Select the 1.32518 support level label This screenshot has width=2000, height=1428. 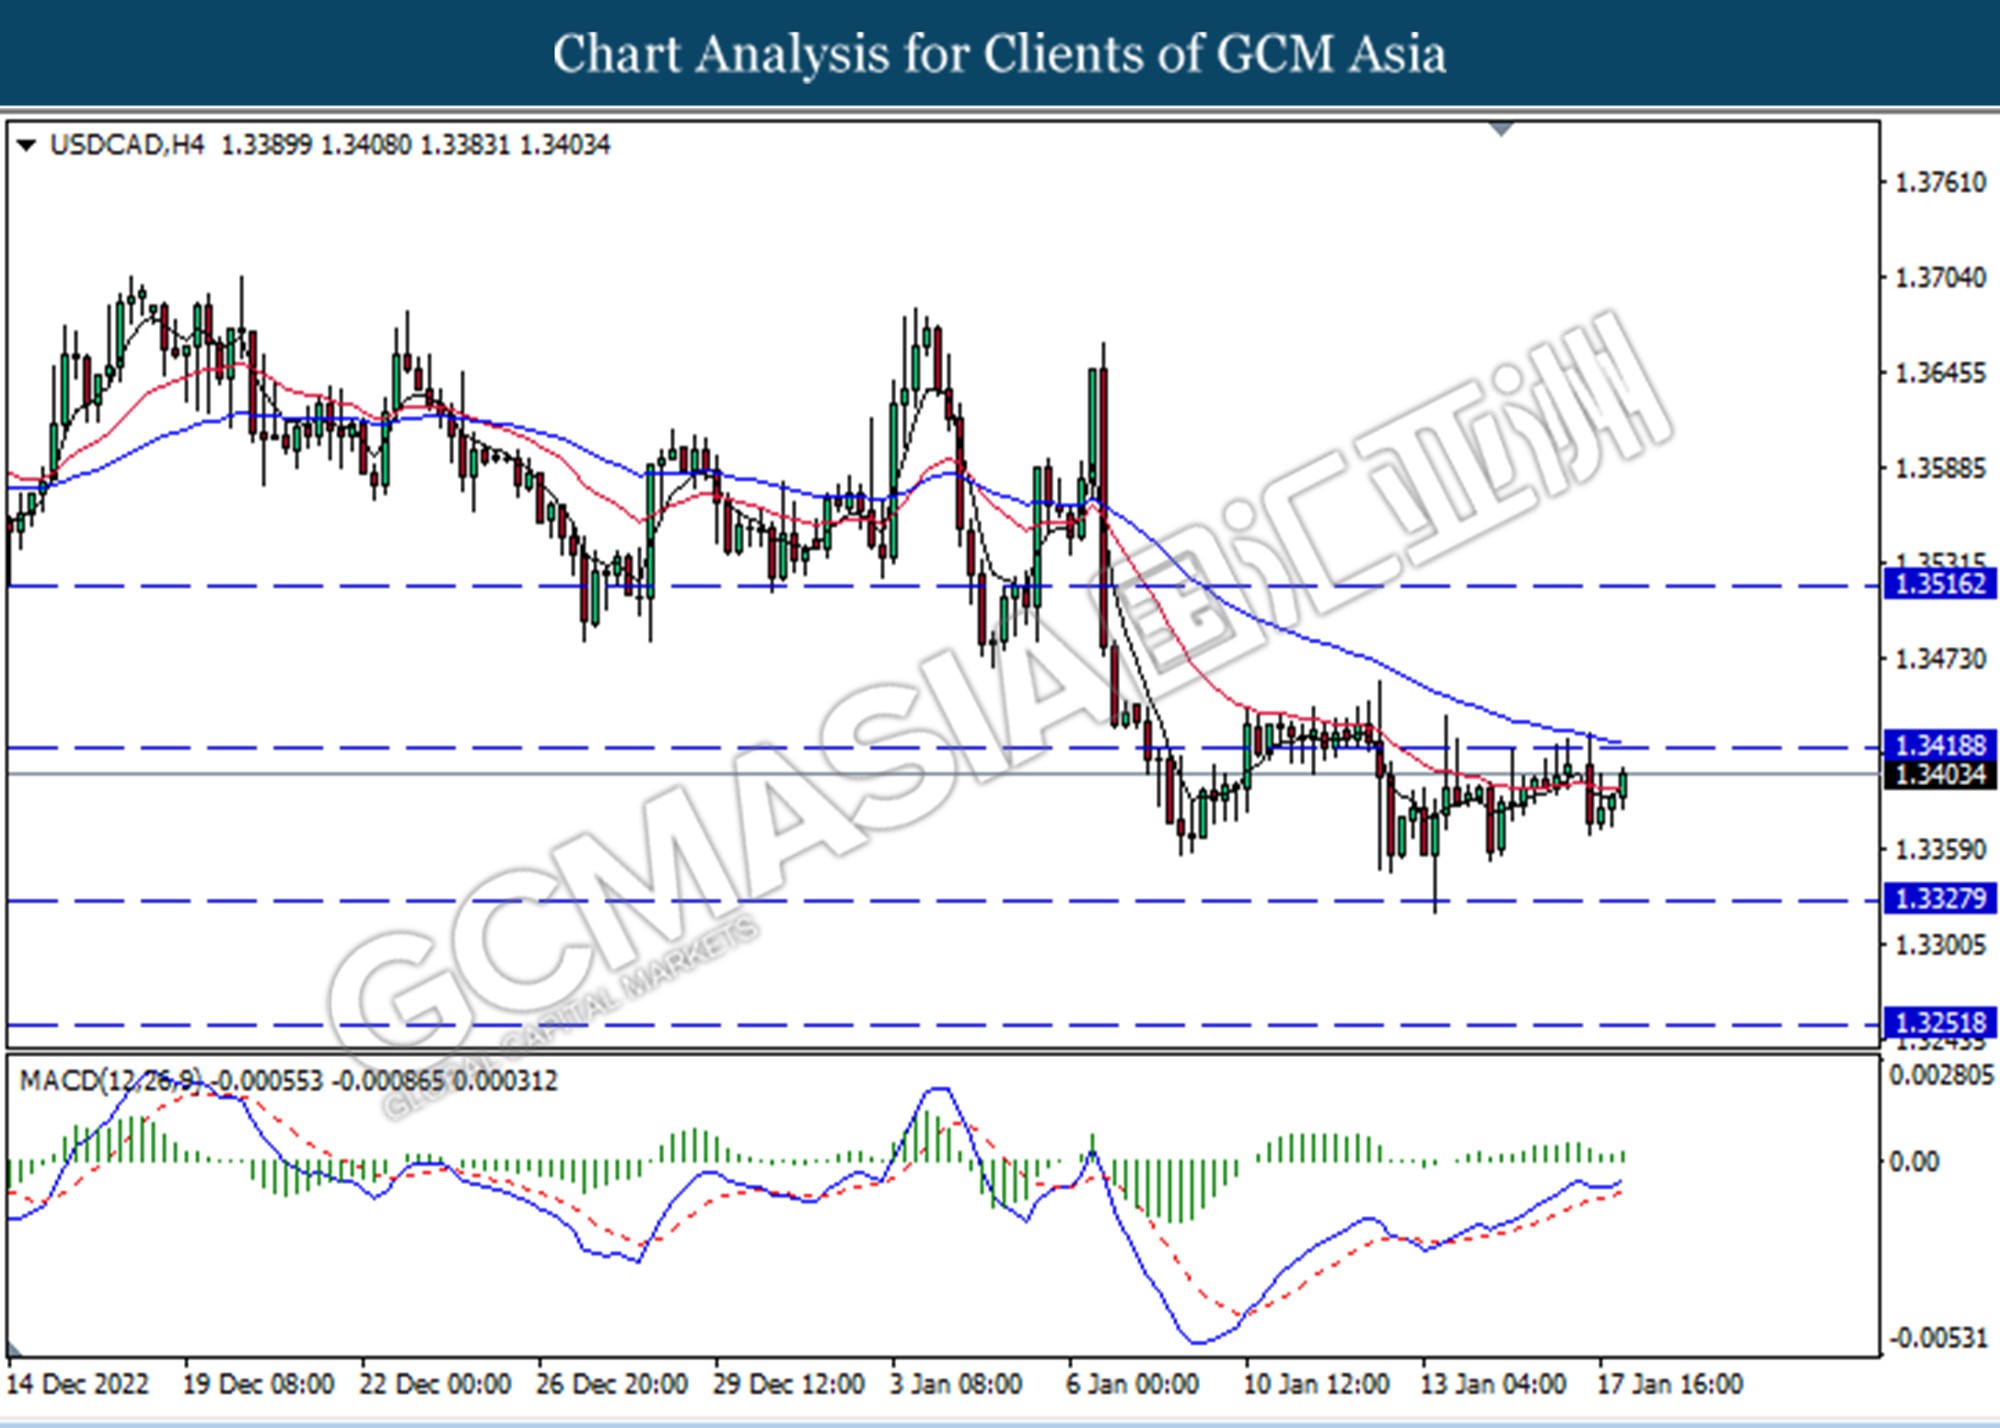[x=1940, y=1022]
